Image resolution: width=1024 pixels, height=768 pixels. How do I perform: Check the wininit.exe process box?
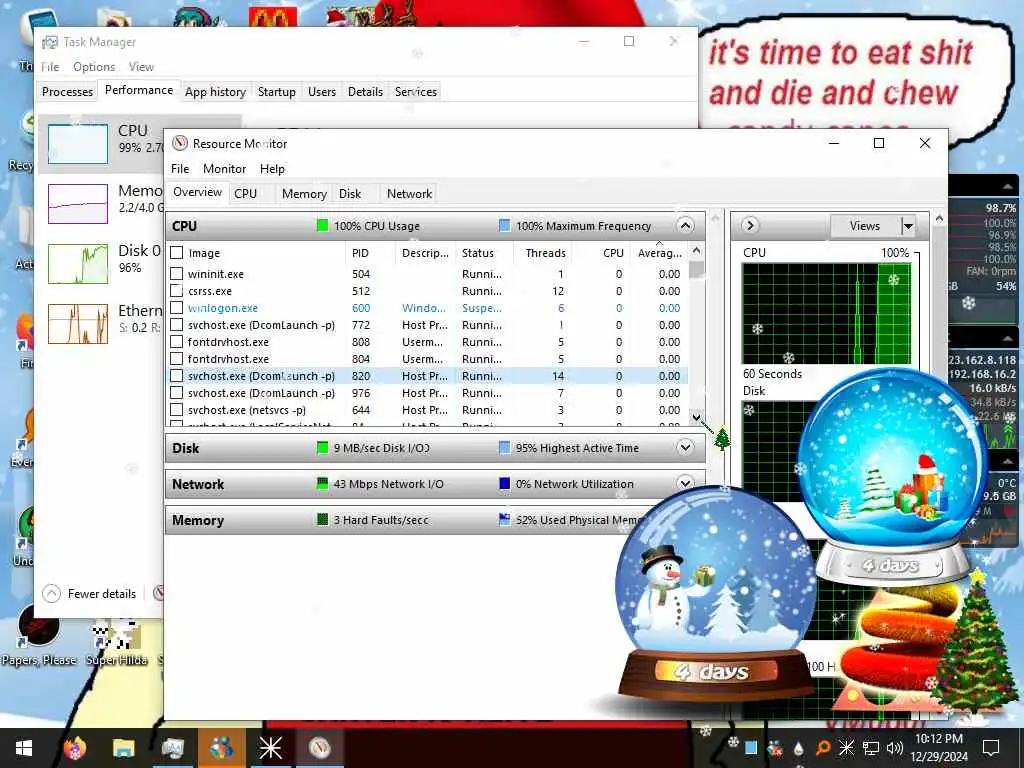tap(176, 274)
